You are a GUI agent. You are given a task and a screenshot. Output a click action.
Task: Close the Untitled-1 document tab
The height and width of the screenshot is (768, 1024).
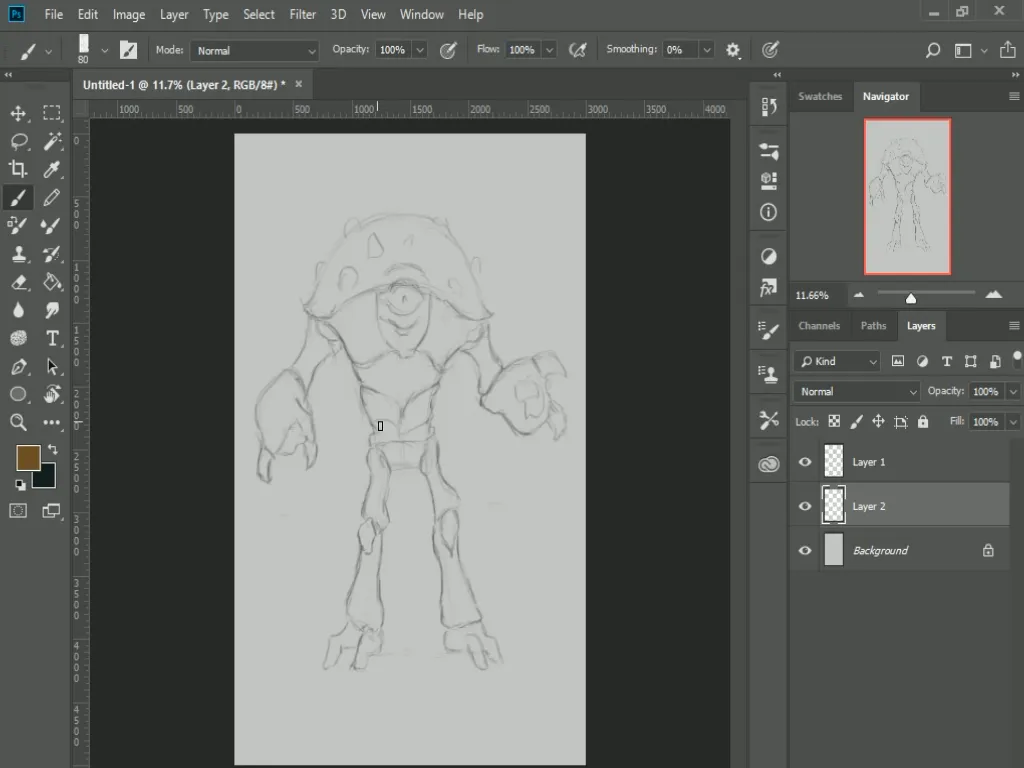[298, 84]
